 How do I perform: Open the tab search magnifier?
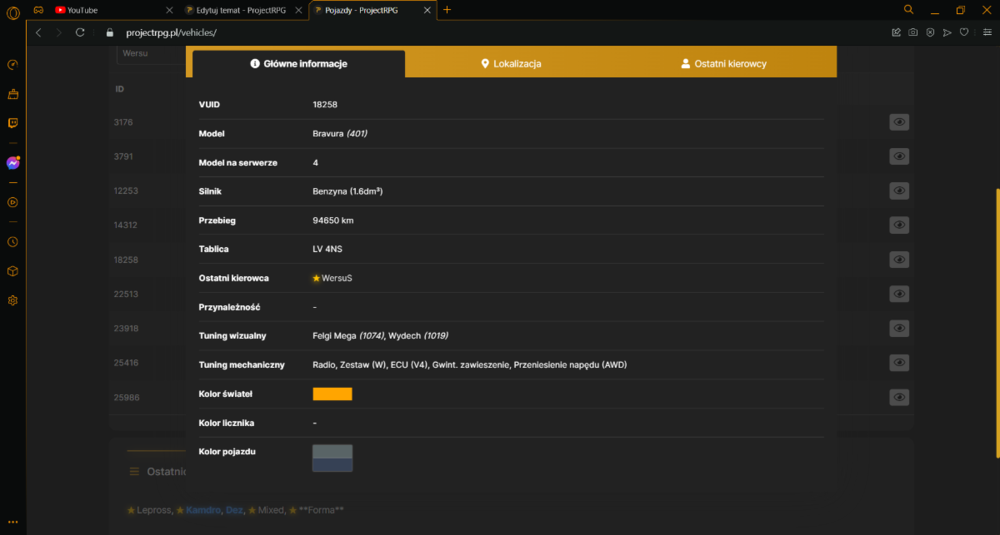click(x=909, y=10)
